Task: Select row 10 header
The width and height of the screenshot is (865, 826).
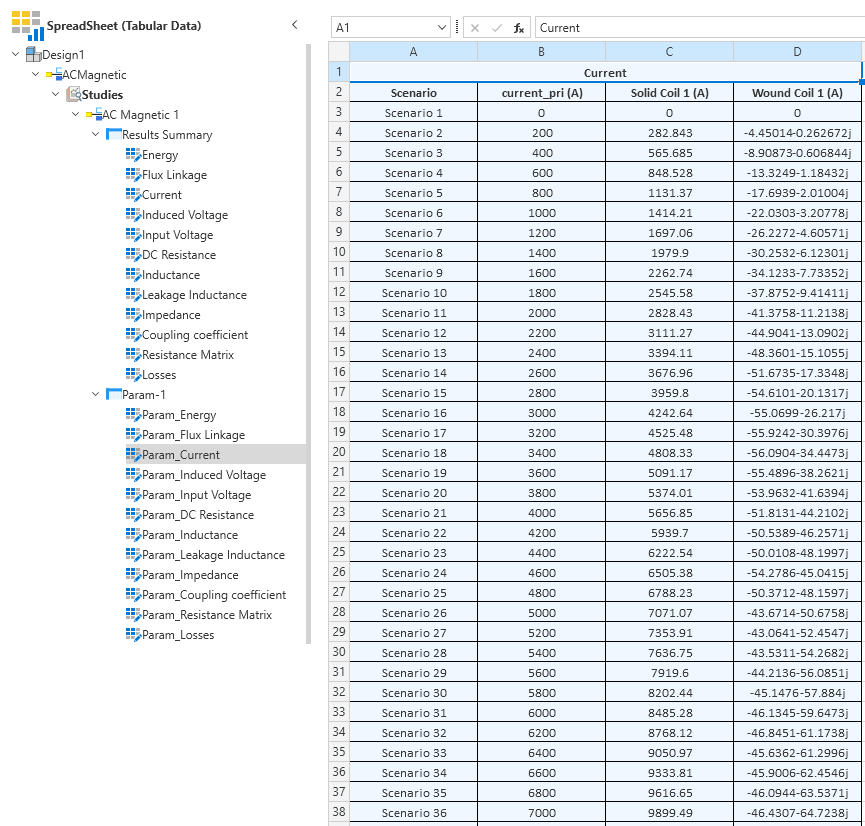Action: [x=339, y=252]
